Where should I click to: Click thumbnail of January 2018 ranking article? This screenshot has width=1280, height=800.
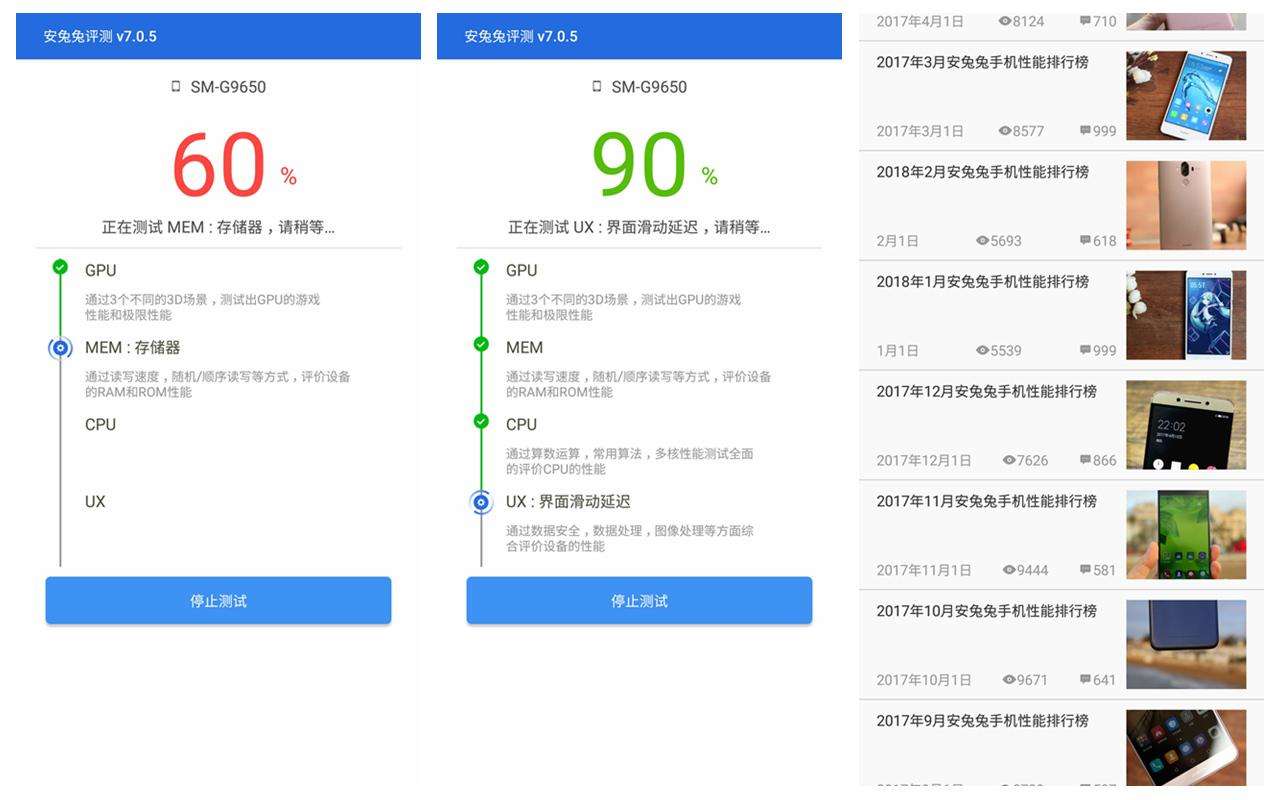tap(1186, 315)
